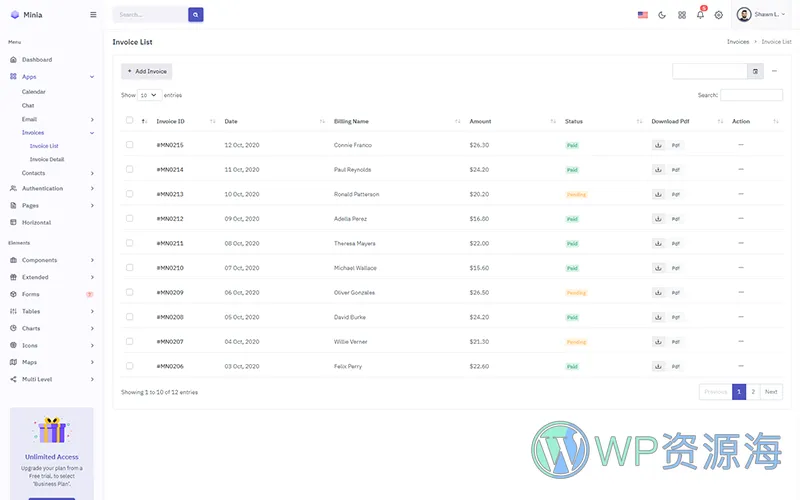
Task: Select the checkbox for invoice #MN0209
Action: (129, 292)
